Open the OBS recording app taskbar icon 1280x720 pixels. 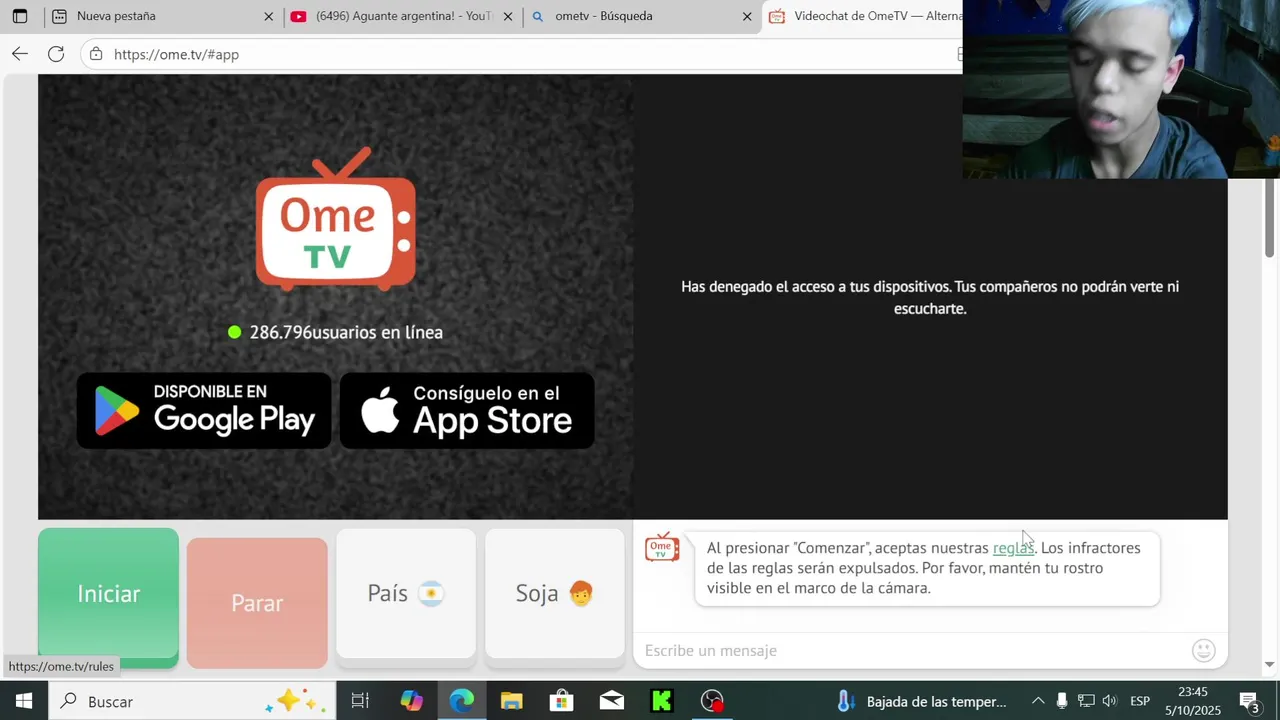click(711, 701)
